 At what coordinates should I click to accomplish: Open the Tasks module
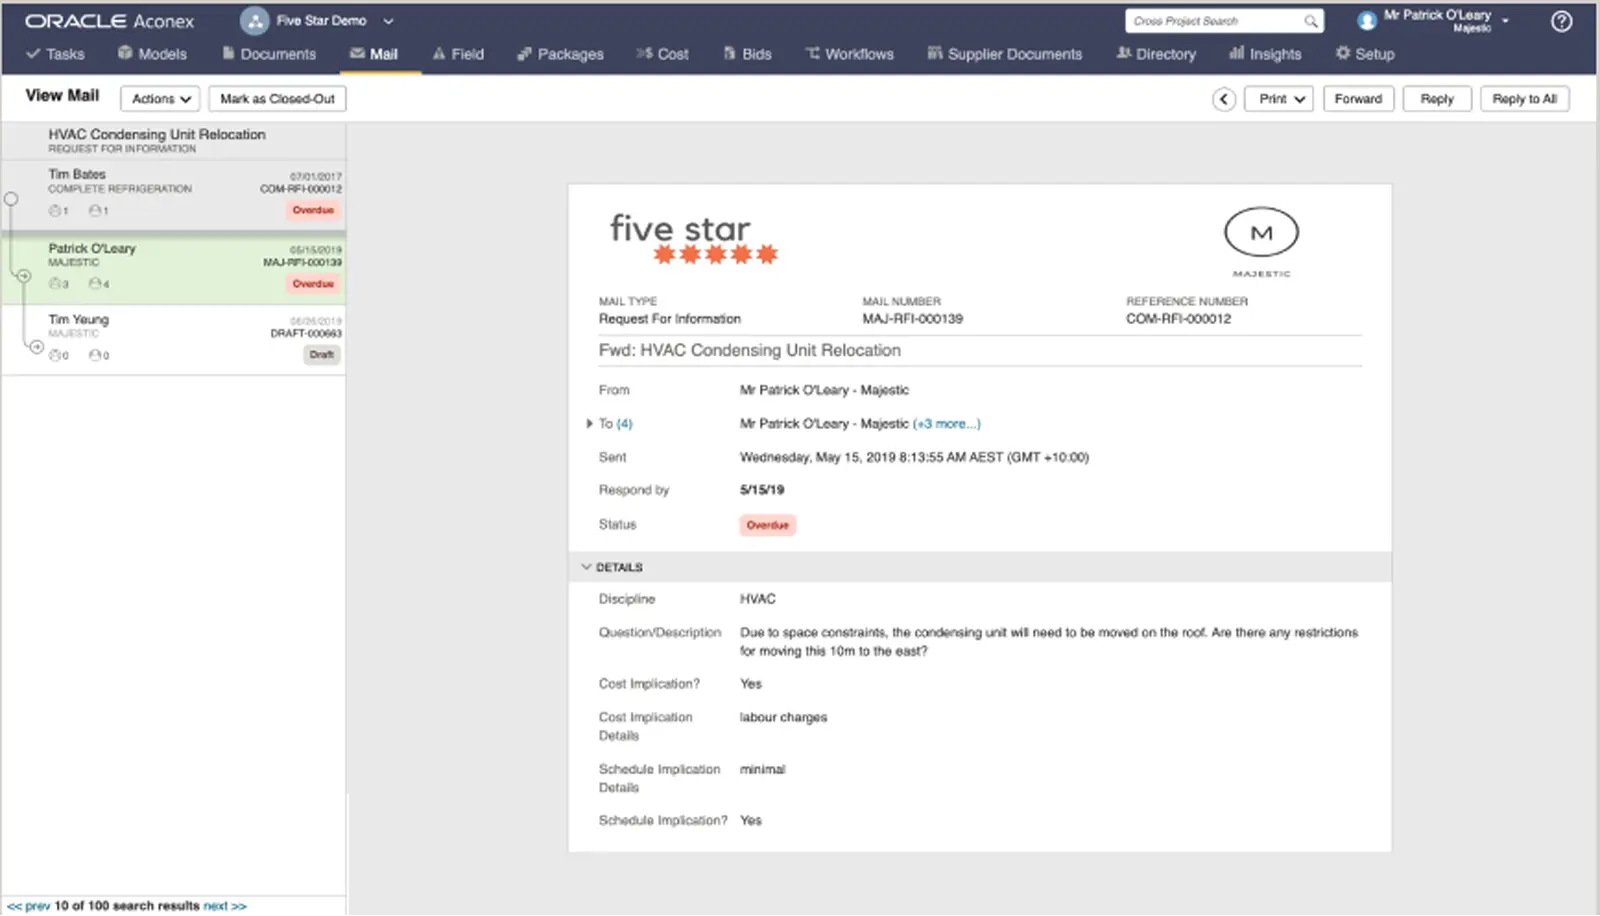tap(55, 54)
